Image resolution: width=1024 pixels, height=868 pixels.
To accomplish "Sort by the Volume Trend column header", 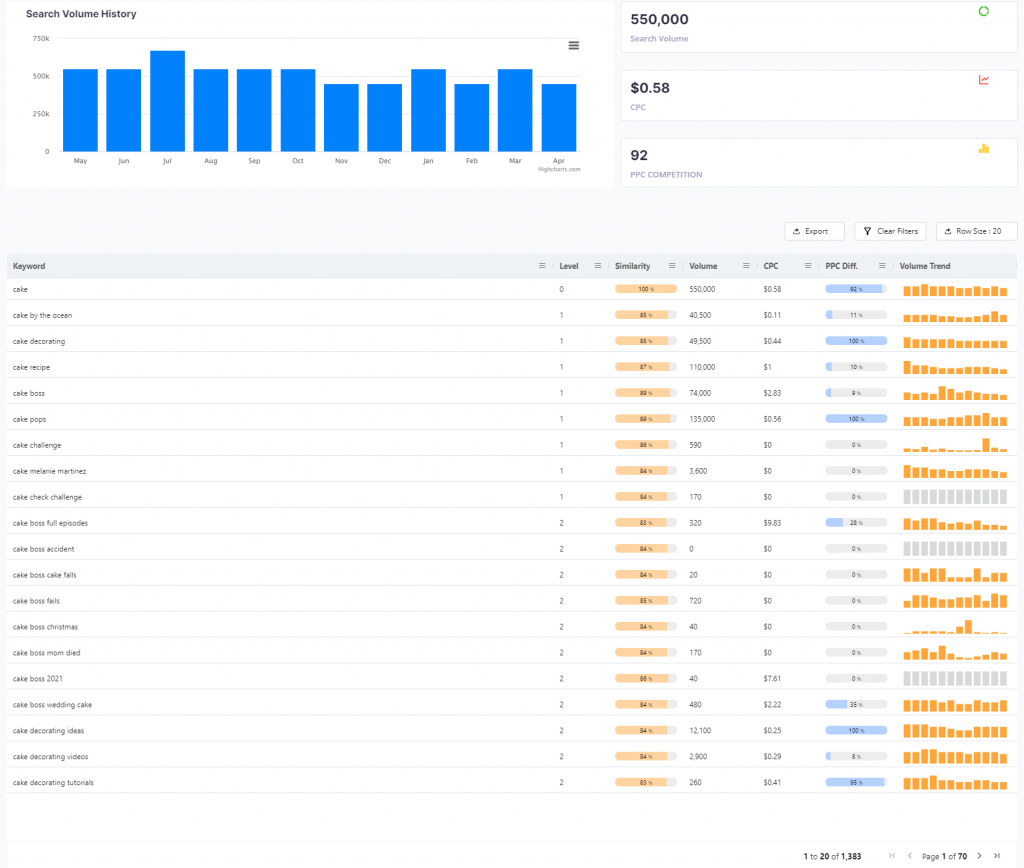I will click(x=925, y=266).
